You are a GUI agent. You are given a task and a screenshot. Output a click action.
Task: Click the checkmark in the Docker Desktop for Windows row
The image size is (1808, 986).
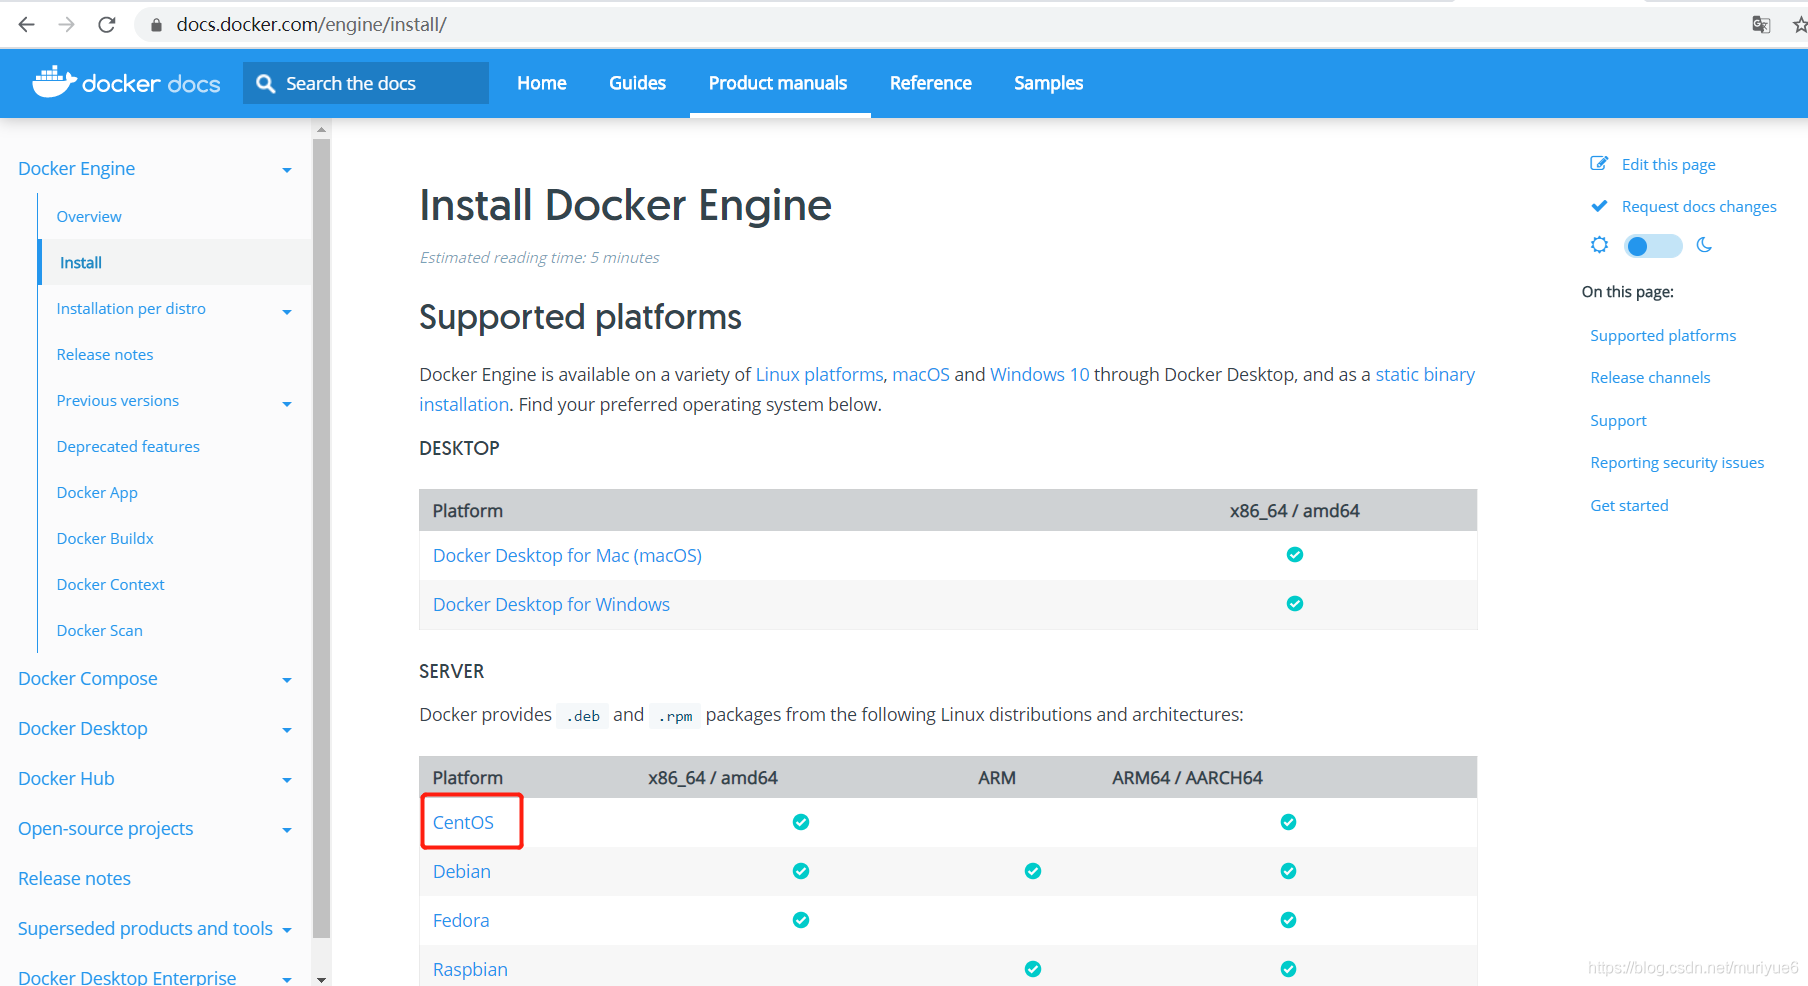1295,604
